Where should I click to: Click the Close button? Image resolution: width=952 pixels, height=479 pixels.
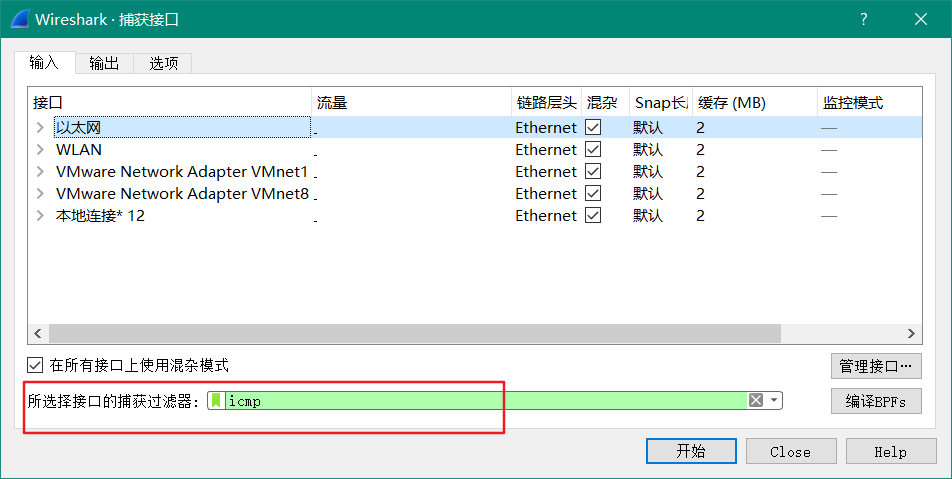point(790,451)
